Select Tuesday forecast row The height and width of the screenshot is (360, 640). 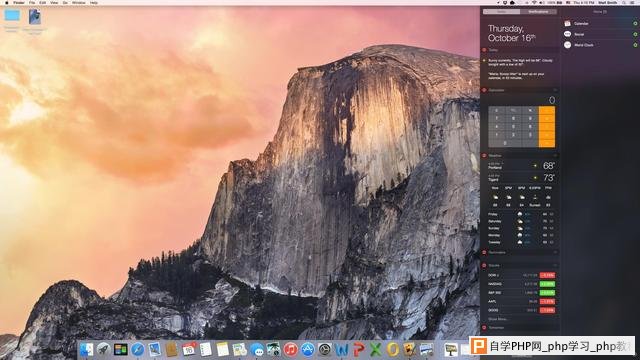tap(521, 242)
